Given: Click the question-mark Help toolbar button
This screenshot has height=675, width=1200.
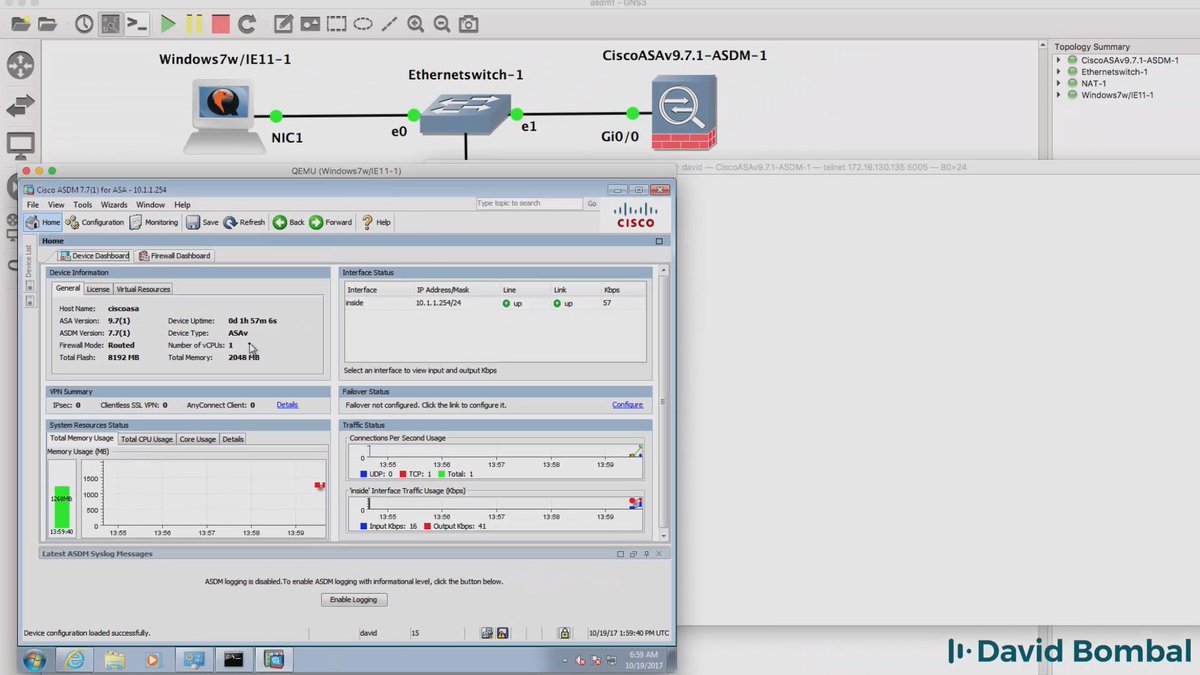Looking at the screenshot, I should click(376, 222).
